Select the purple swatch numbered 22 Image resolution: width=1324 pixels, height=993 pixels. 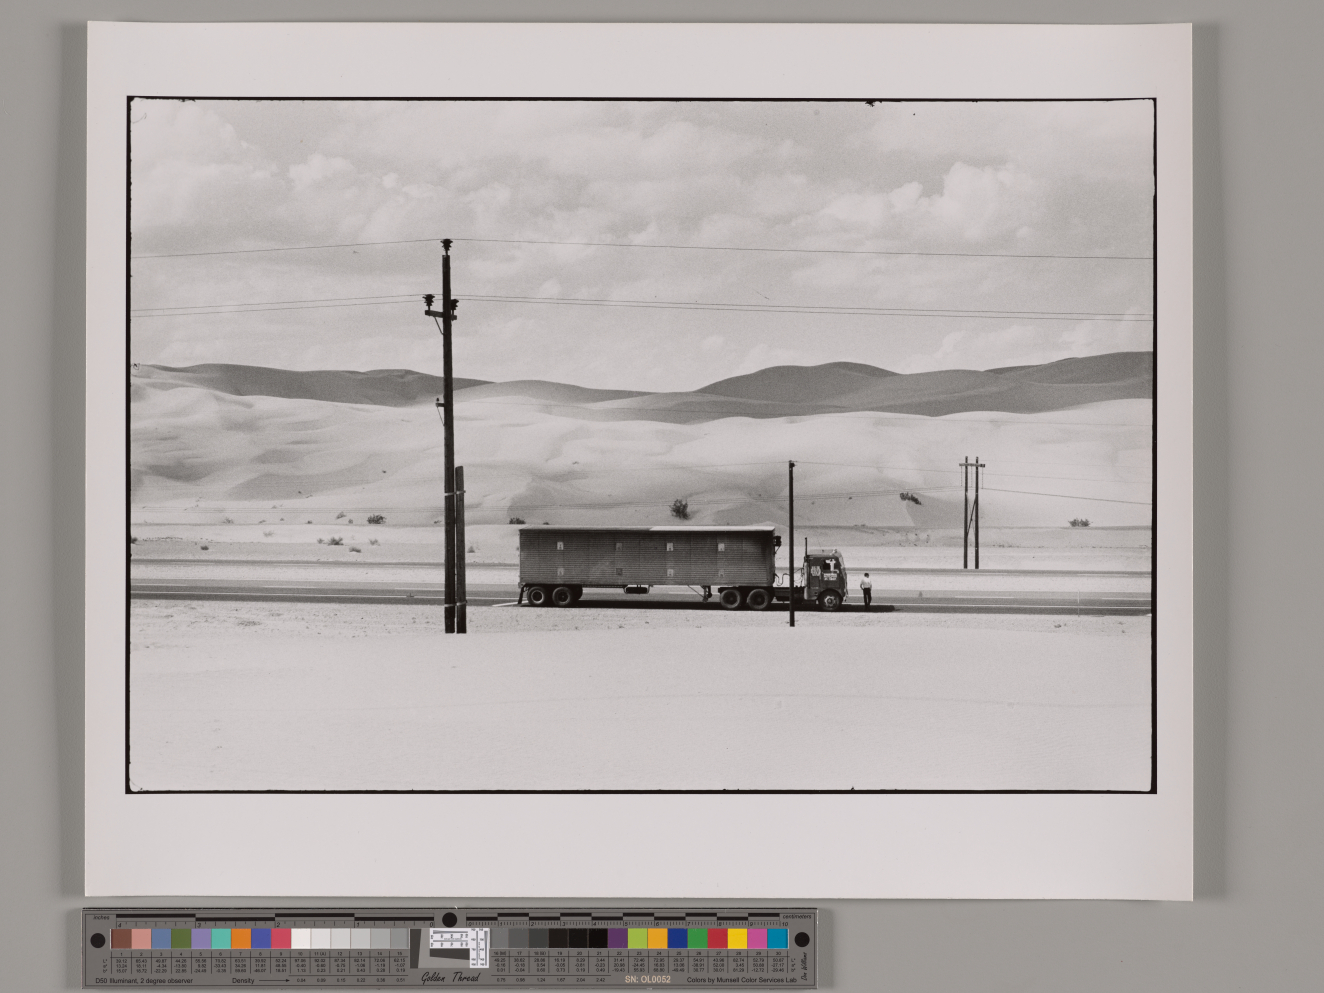pyautogui.click(x=617, y=939)
